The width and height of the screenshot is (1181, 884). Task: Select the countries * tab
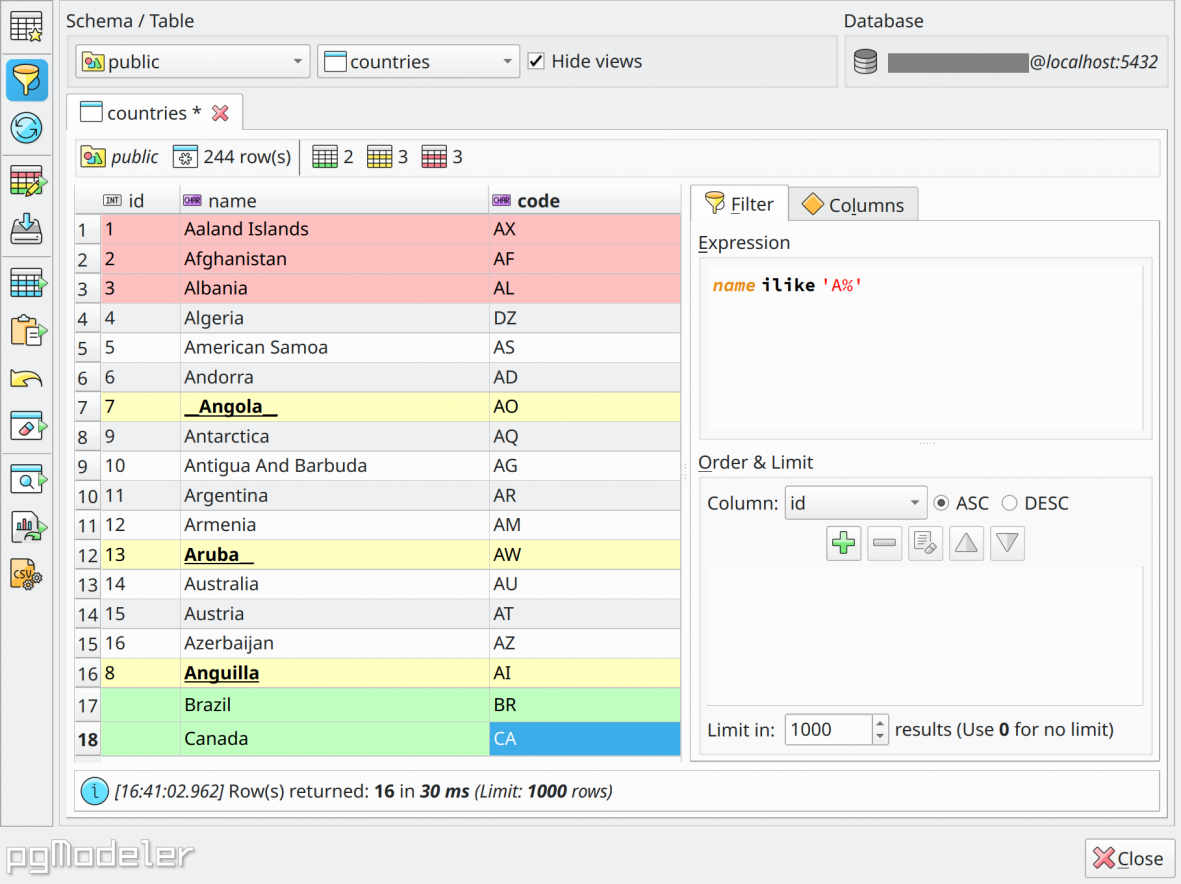point(154,113)
